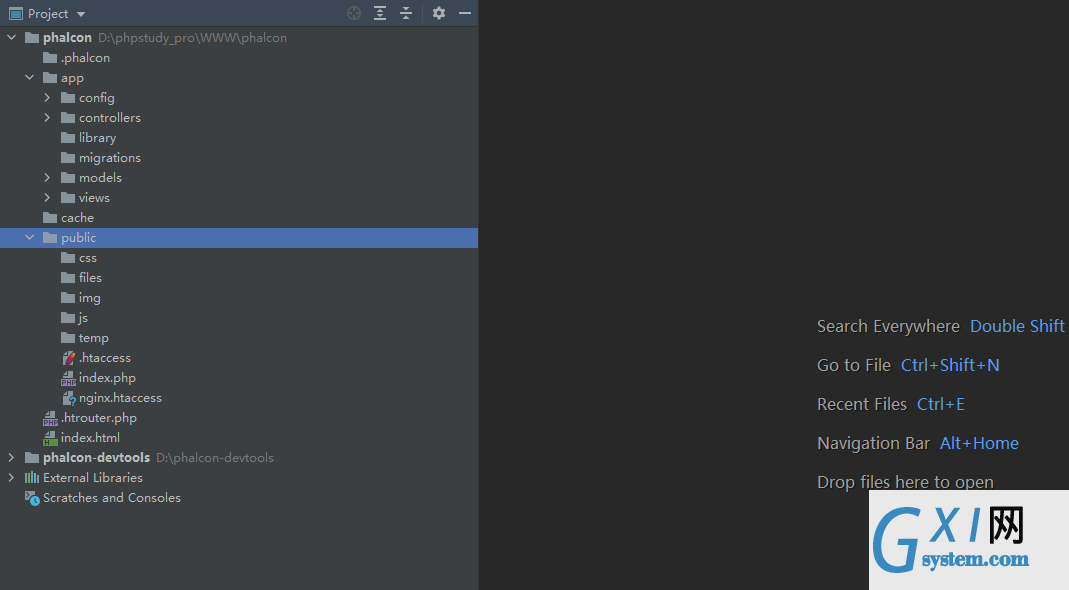Screen dimensions: 1069x590
Task: Click the Recent Files text
Action: click(862, 404)
